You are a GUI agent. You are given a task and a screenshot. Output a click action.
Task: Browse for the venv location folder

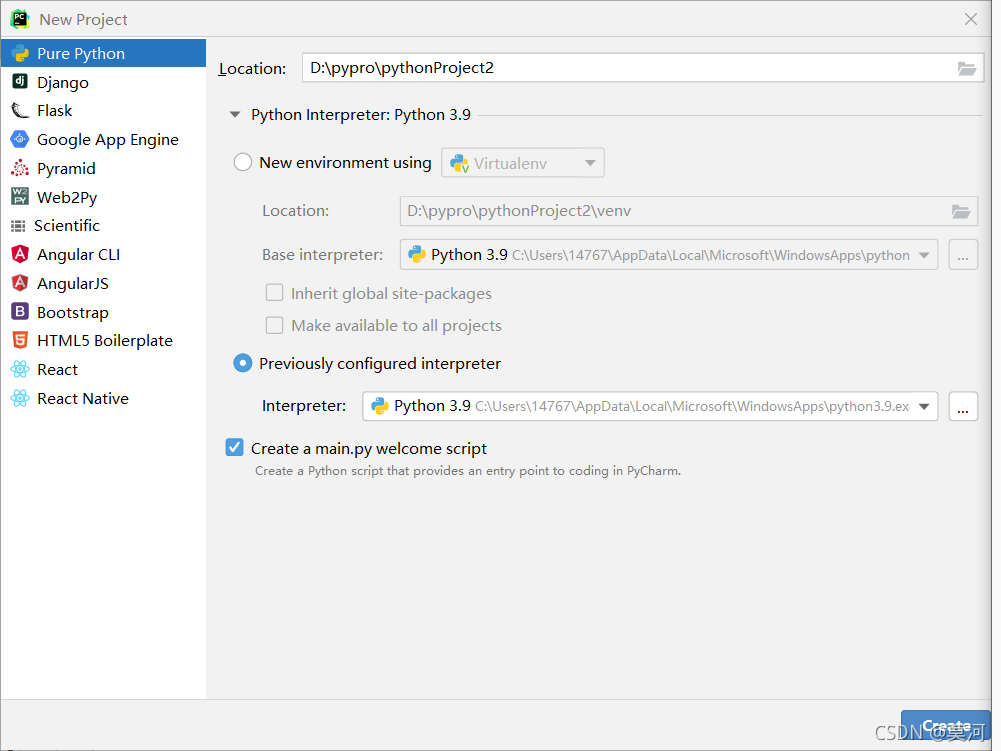click(x=961, y=211)
